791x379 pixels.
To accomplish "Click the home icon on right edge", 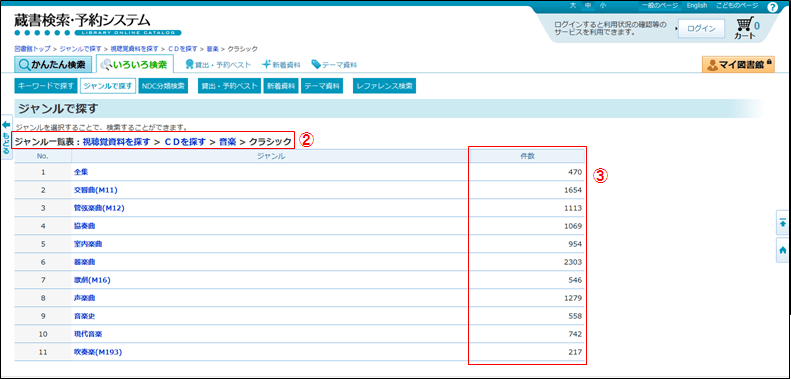I will [783, 250].
